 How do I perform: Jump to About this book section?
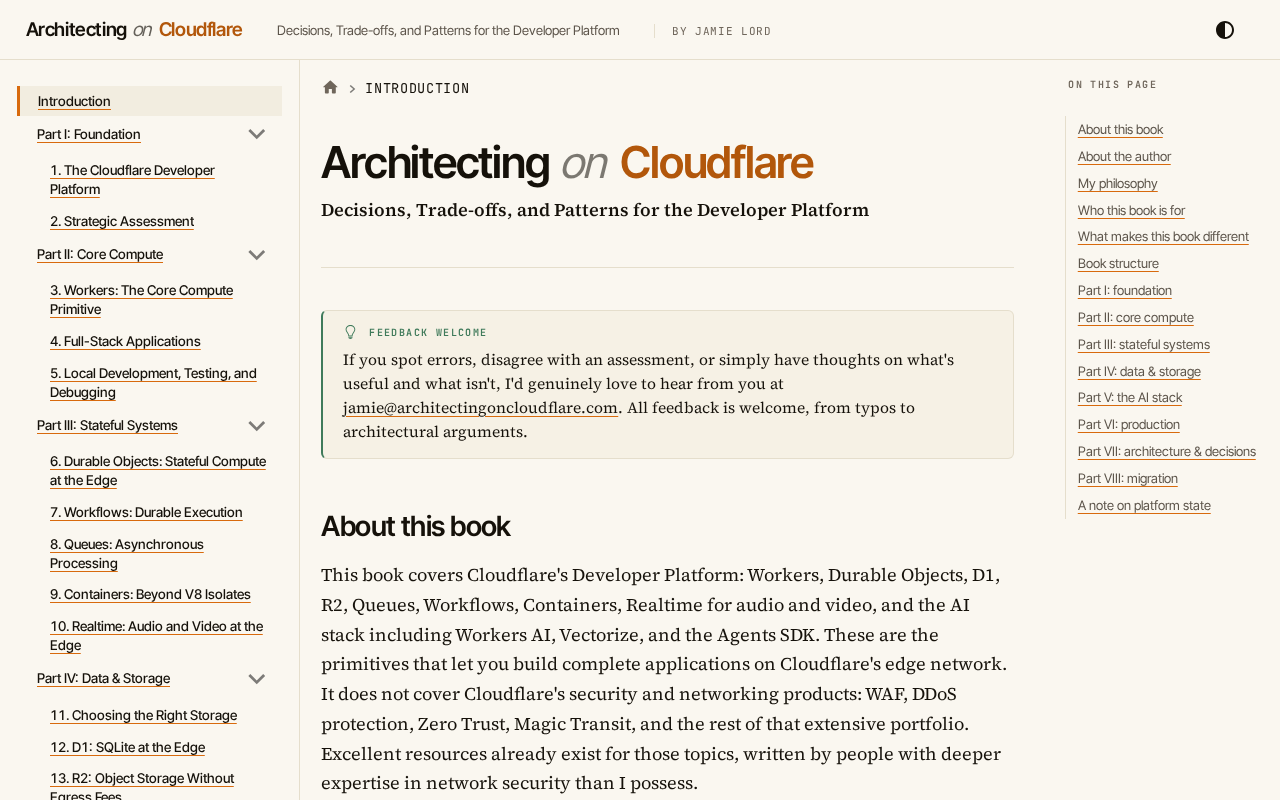(x=1120, y=129)
